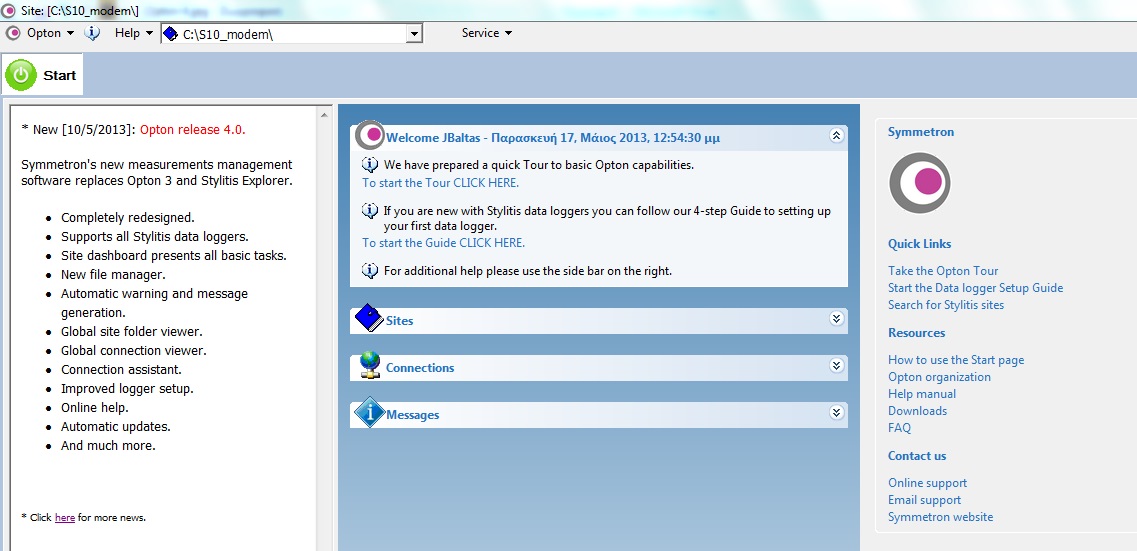
Task: Click the Messages panel title
Action: tap(413, 415)
